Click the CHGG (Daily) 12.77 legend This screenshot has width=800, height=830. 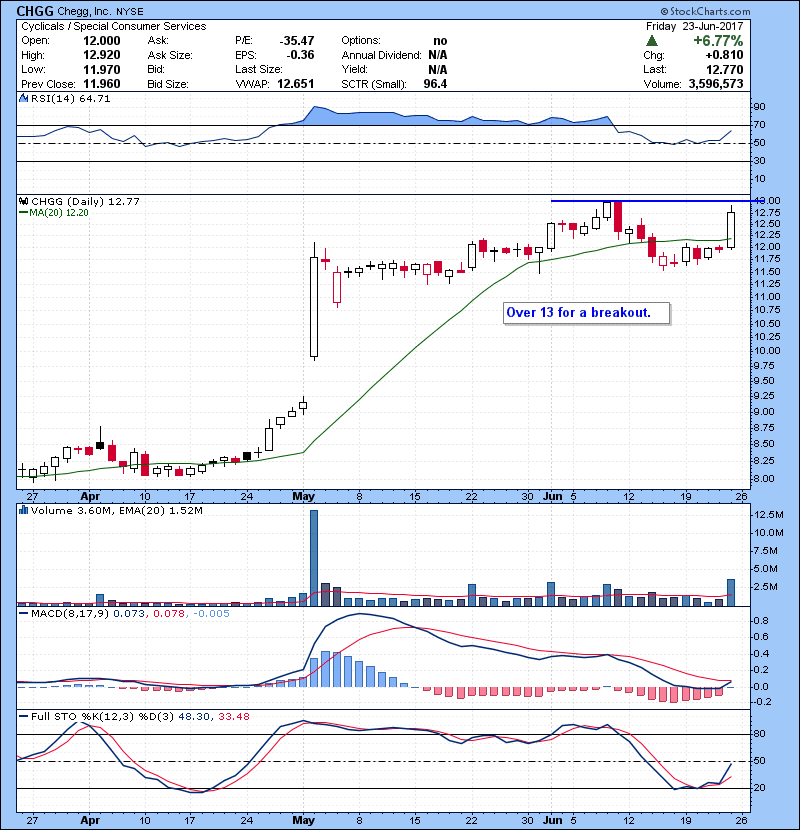click(x=85, y=202)
